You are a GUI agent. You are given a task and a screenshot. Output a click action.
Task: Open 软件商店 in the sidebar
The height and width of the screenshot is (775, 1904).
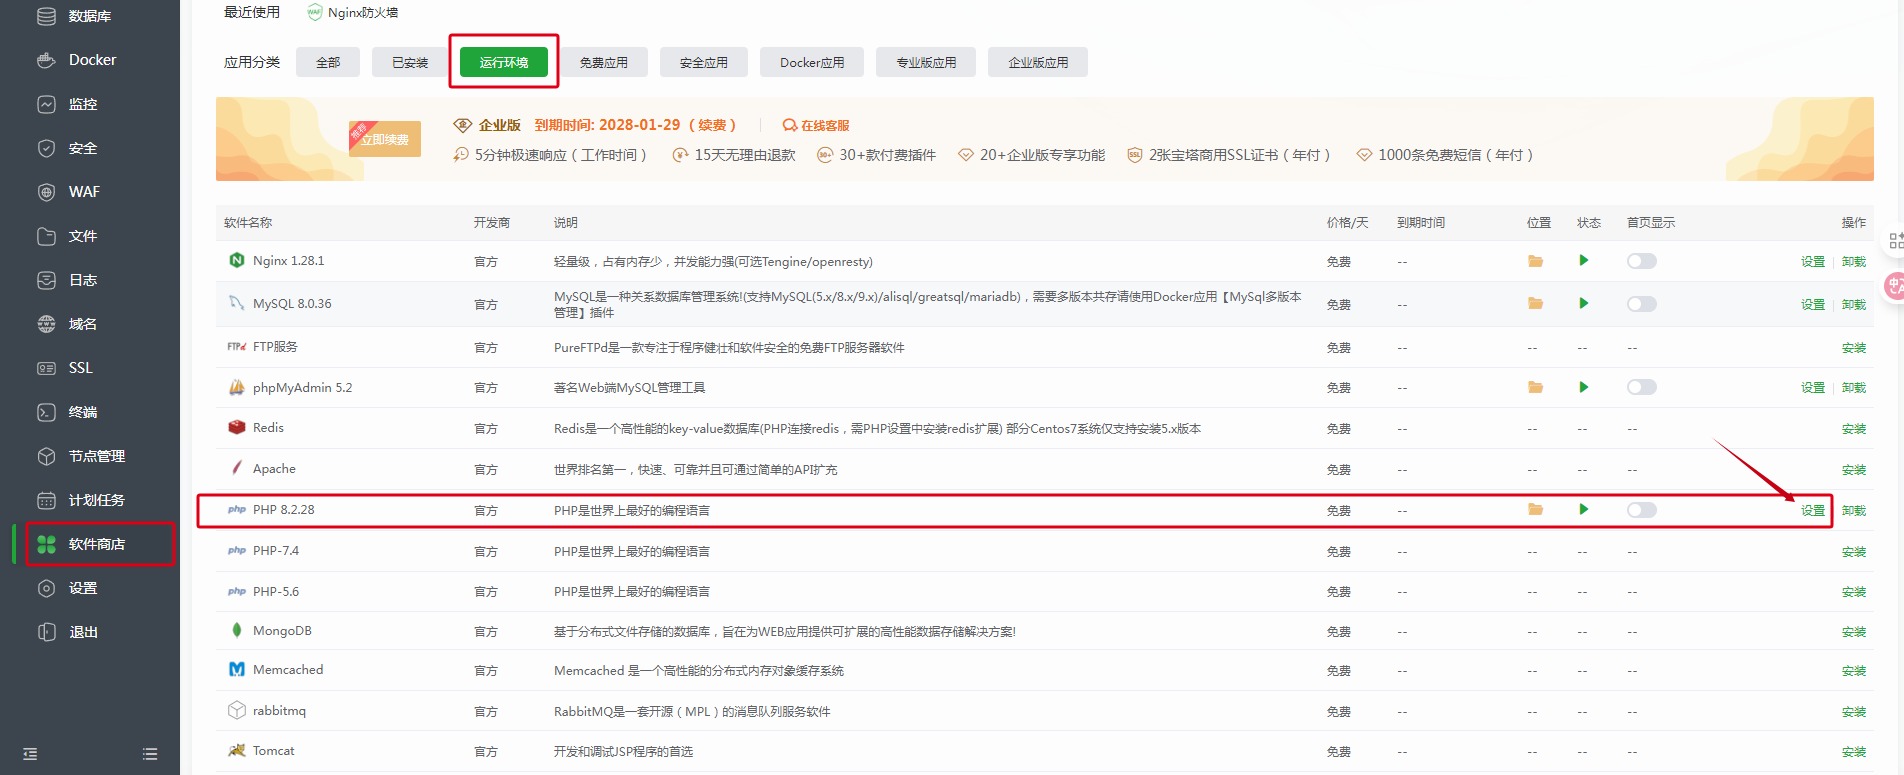[x=98, y=544]
